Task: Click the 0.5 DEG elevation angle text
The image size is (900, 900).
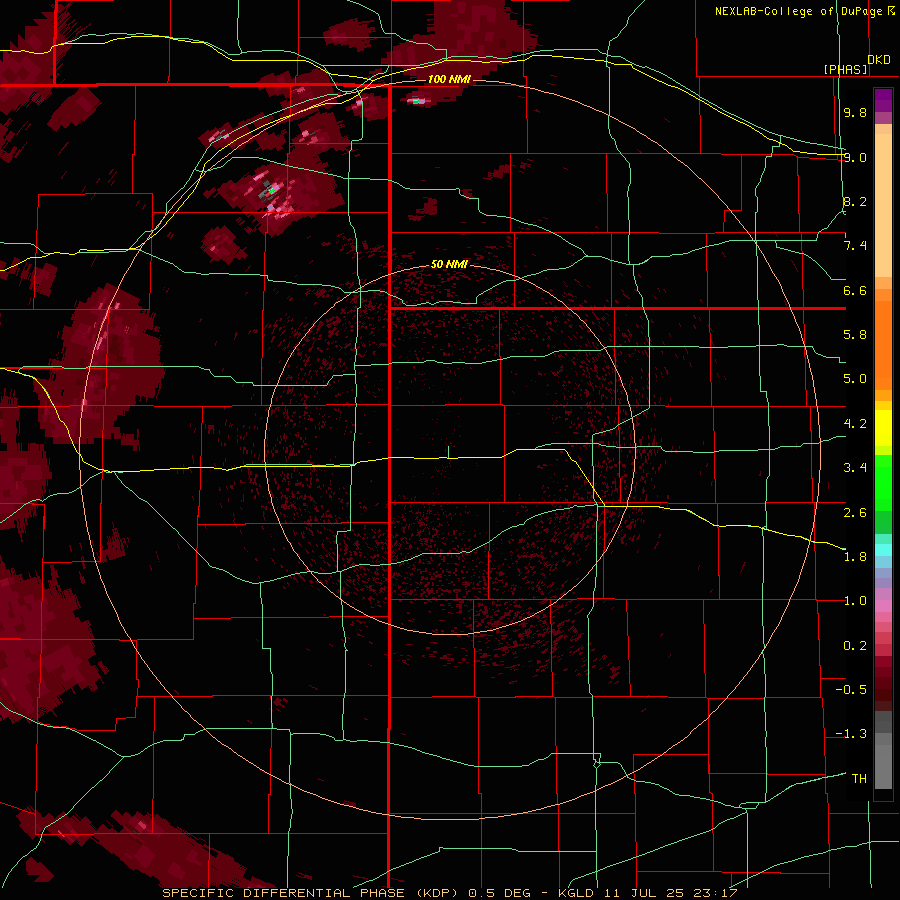Action: click(498, 893)
